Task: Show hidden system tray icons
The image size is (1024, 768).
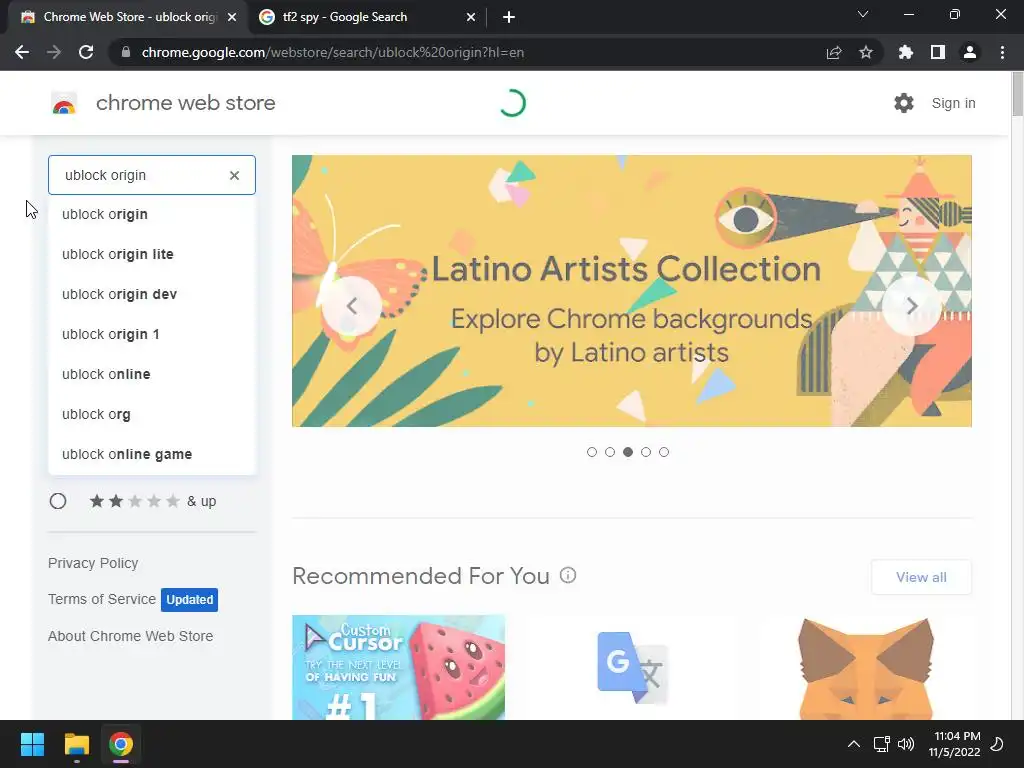Action: pyautogui.click(x=854, y=744)
